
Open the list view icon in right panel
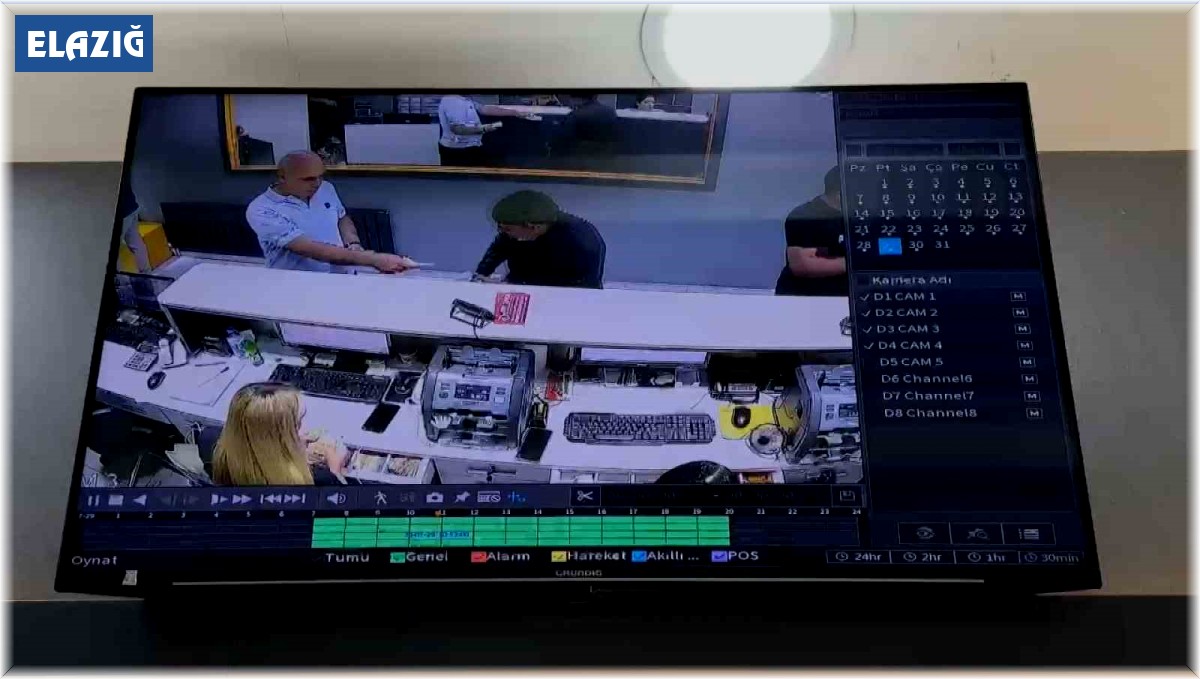coord(1027,535)
